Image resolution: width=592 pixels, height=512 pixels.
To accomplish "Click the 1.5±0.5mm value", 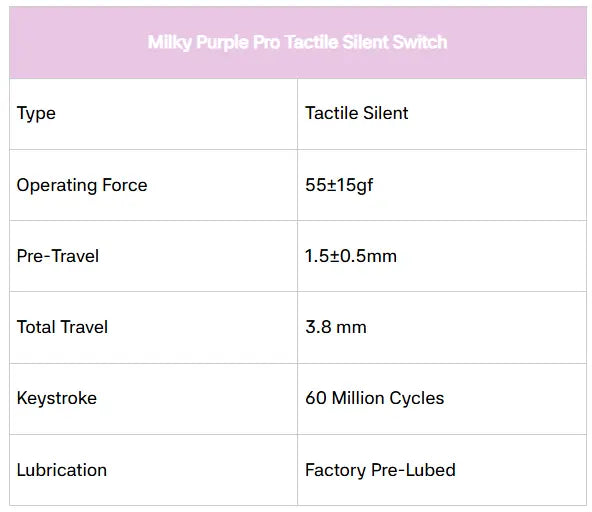I will click(x=351, y=256).
